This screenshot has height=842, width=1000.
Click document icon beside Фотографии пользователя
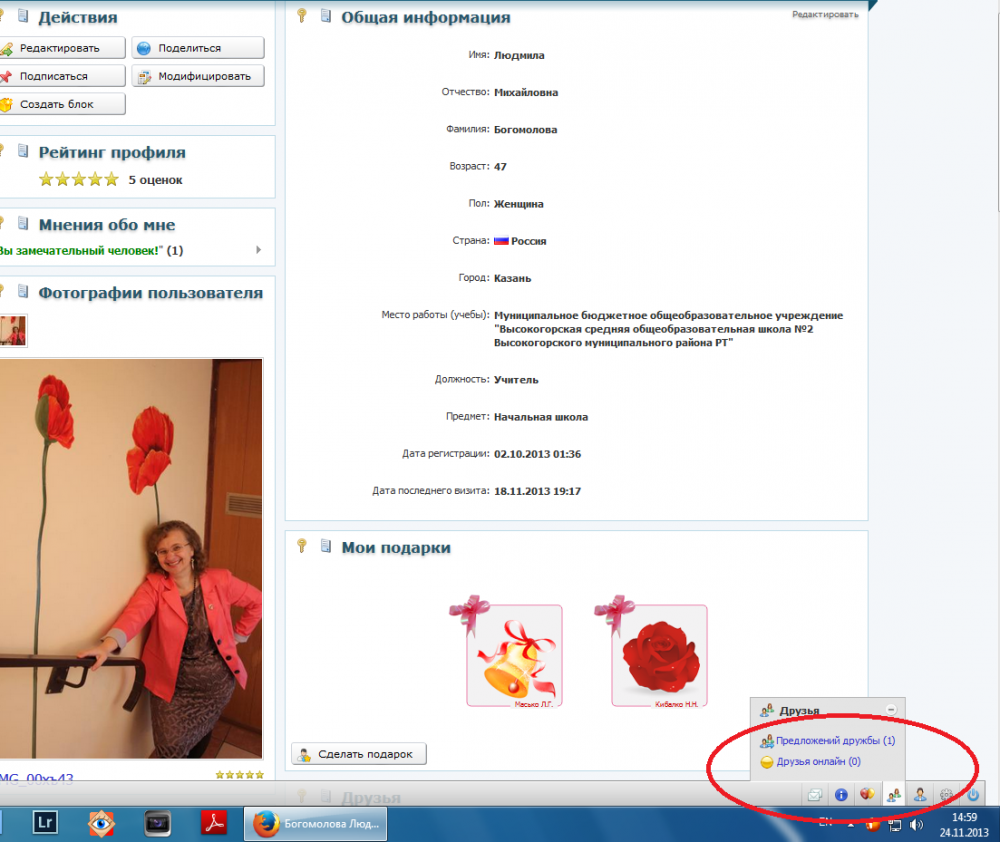[23, 292]
